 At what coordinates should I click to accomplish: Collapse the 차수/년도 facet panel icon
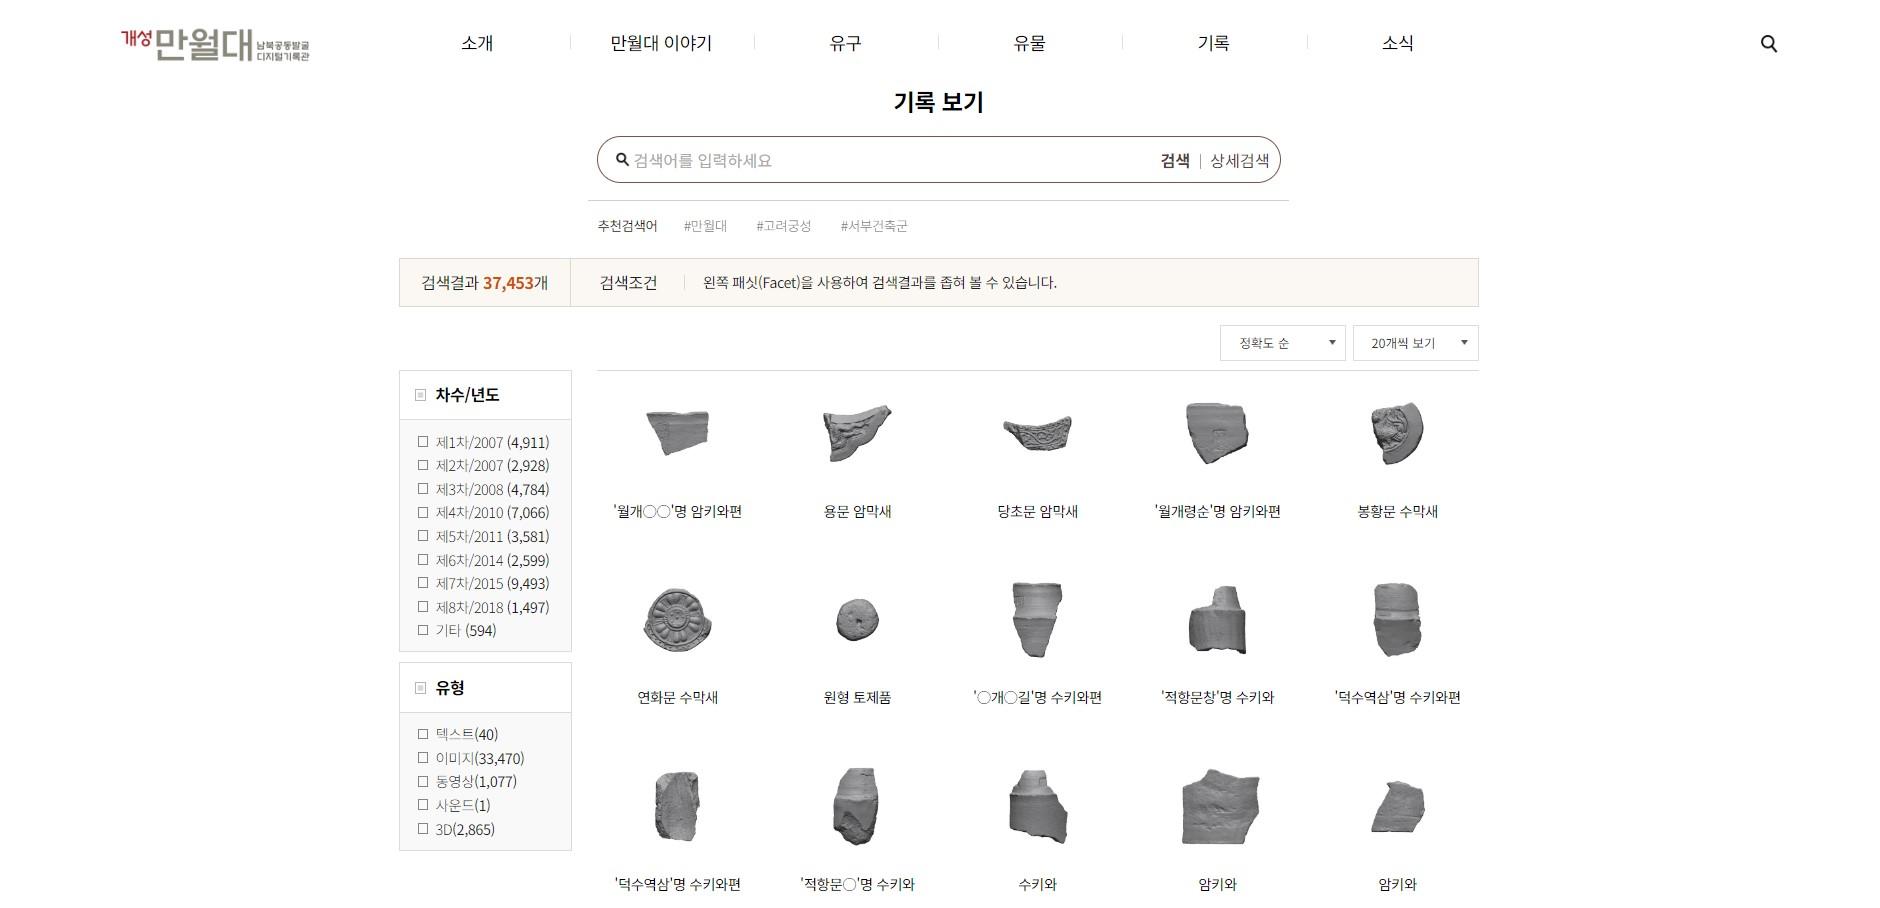(420, 395)
